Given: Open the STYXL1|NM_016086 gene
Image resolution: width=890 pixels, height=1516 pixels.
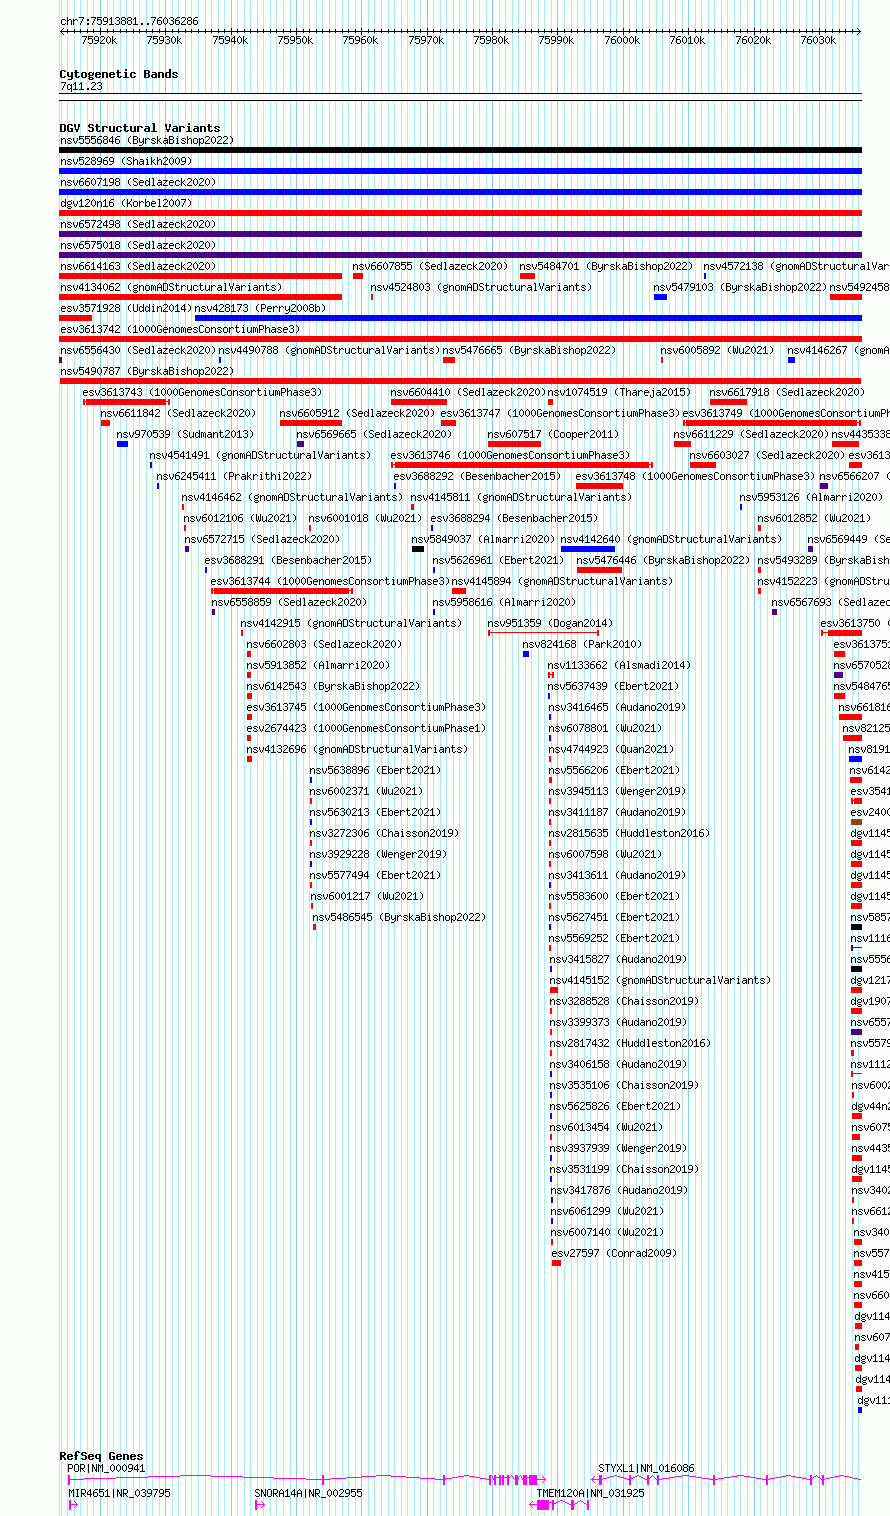Looking at the screenshot, I should click(x=646, y=1468).
